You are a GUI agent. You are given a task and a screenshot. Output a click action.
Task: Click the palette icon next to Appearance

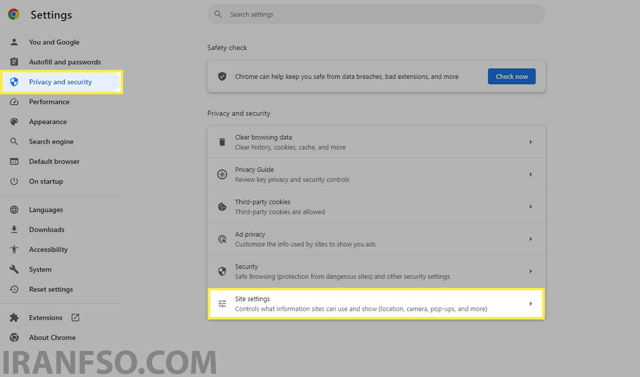point(14,122)
